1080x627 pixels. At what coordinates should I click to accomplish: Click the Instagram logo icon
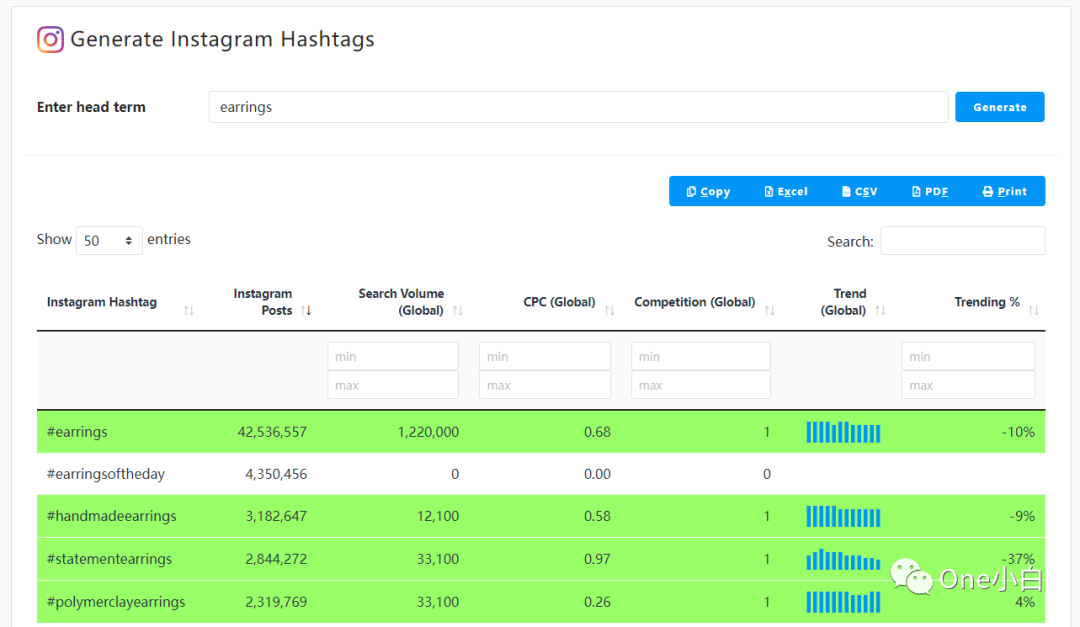click(x=50, y=39)
